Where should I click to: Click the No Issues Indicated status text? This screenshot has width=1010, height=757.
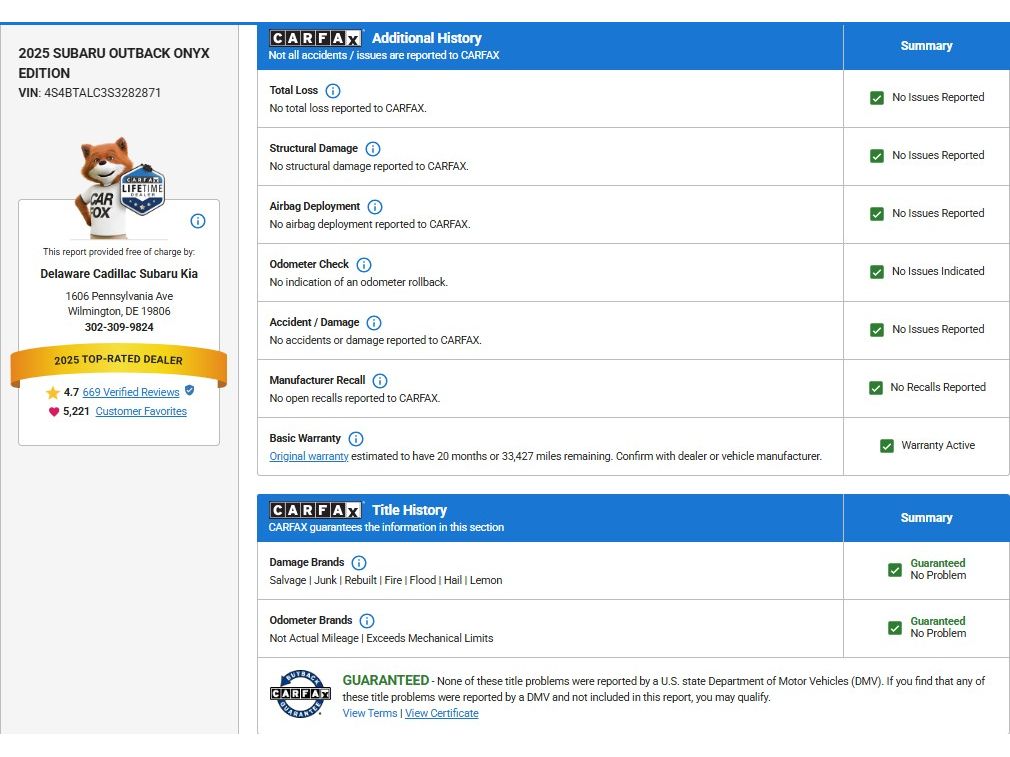pos(938,271)
